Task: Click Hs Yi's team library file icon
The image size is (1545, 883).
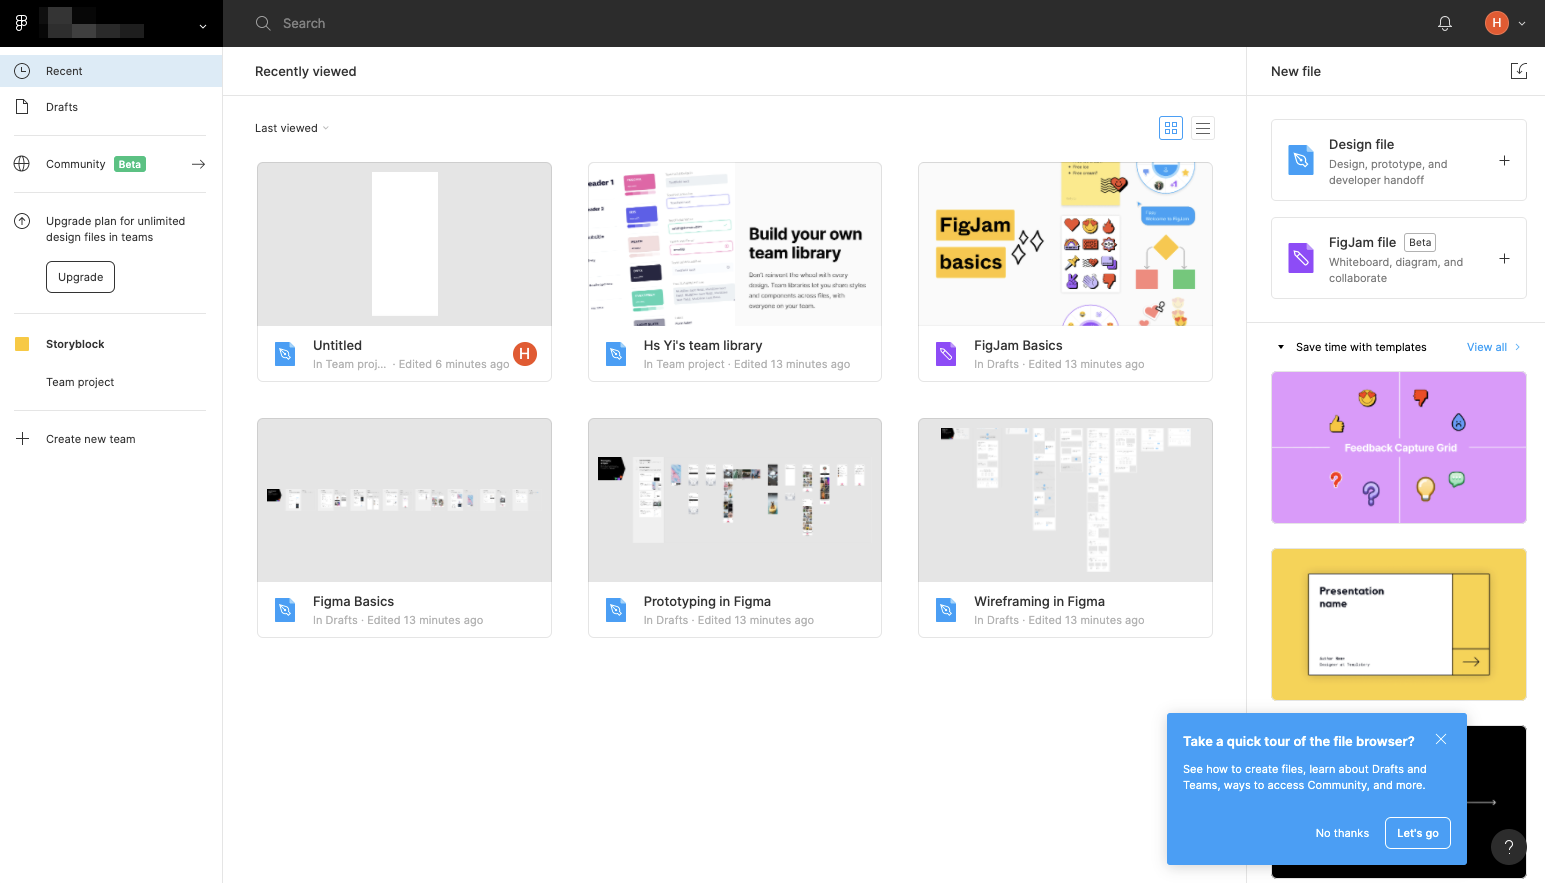Action: [x=616, y=354]
